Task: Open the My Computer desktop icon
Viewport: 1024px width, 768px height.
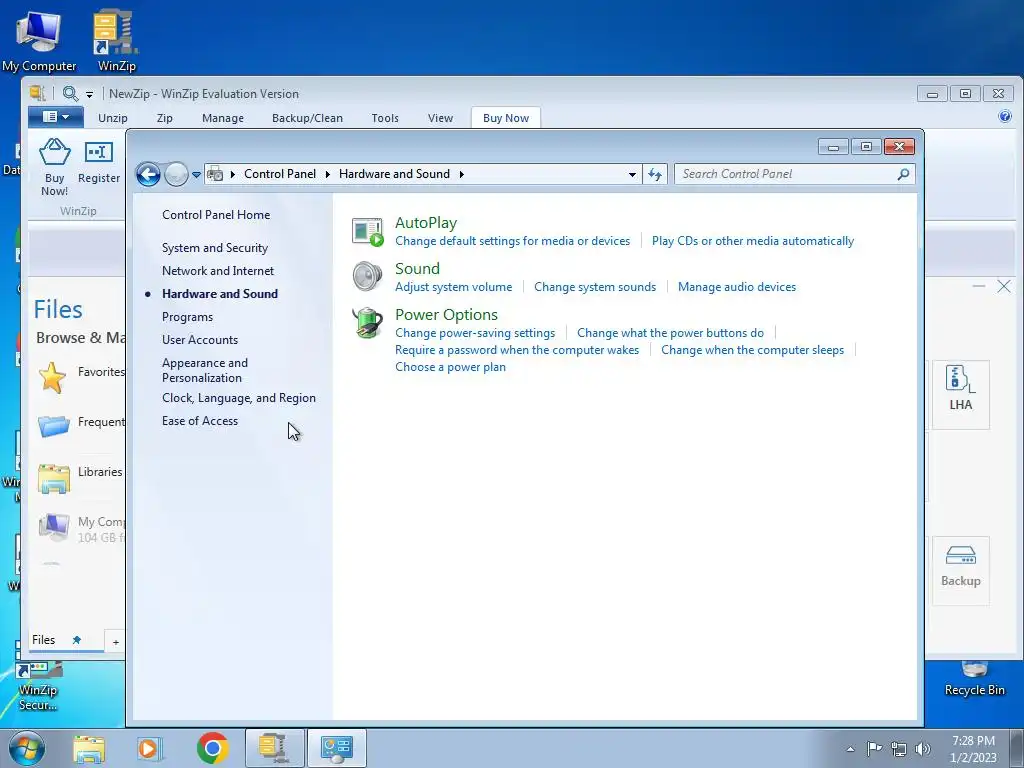Action: 39,41
